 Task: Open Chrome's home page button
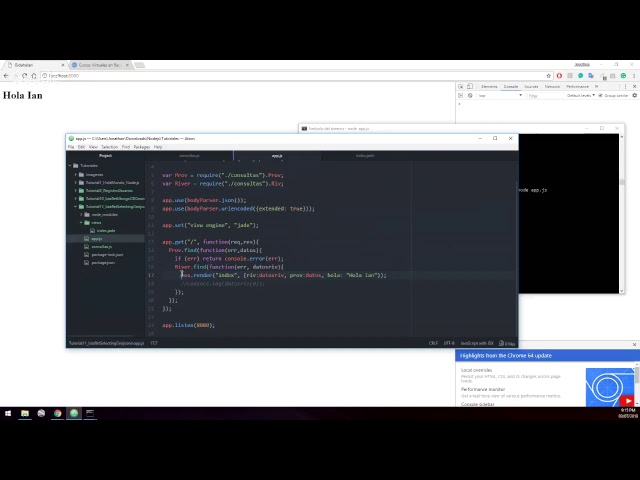click(x=34, y=76)
